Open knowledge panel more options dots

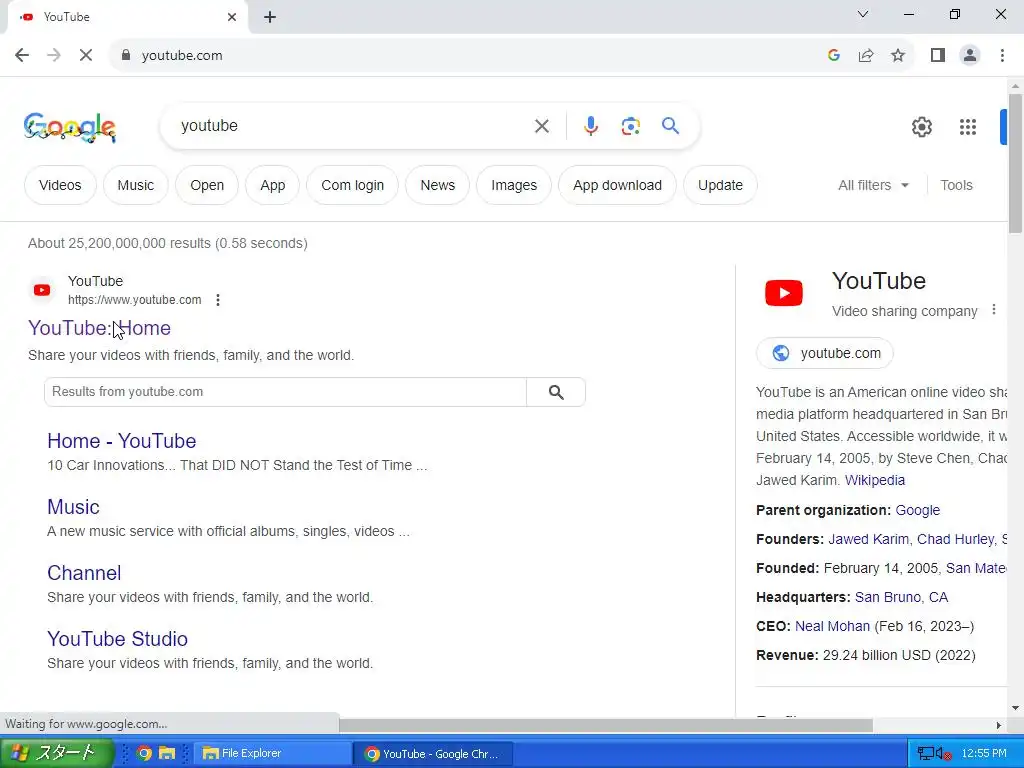(x=993, y=310)
